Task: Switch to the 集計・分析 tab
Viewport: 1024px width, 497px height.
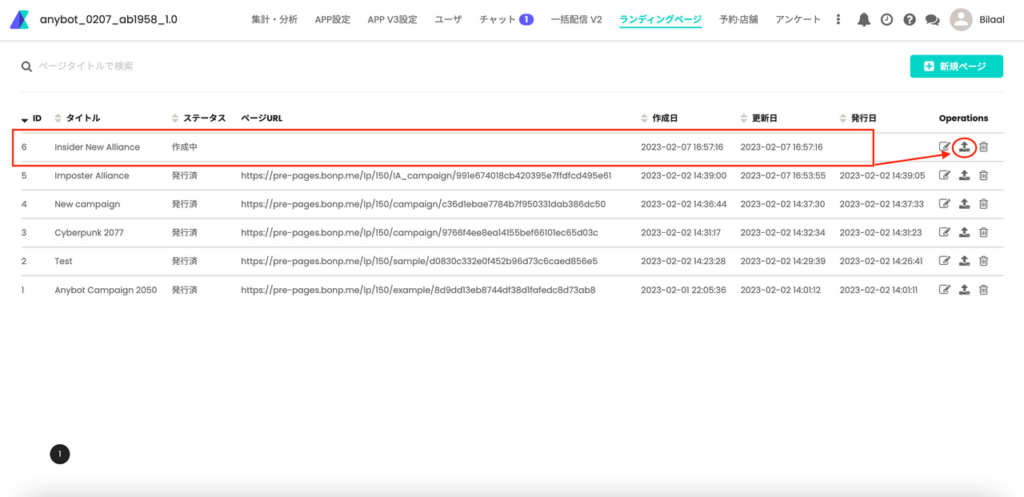Action: pyautogui.click(x=273, y=19)
